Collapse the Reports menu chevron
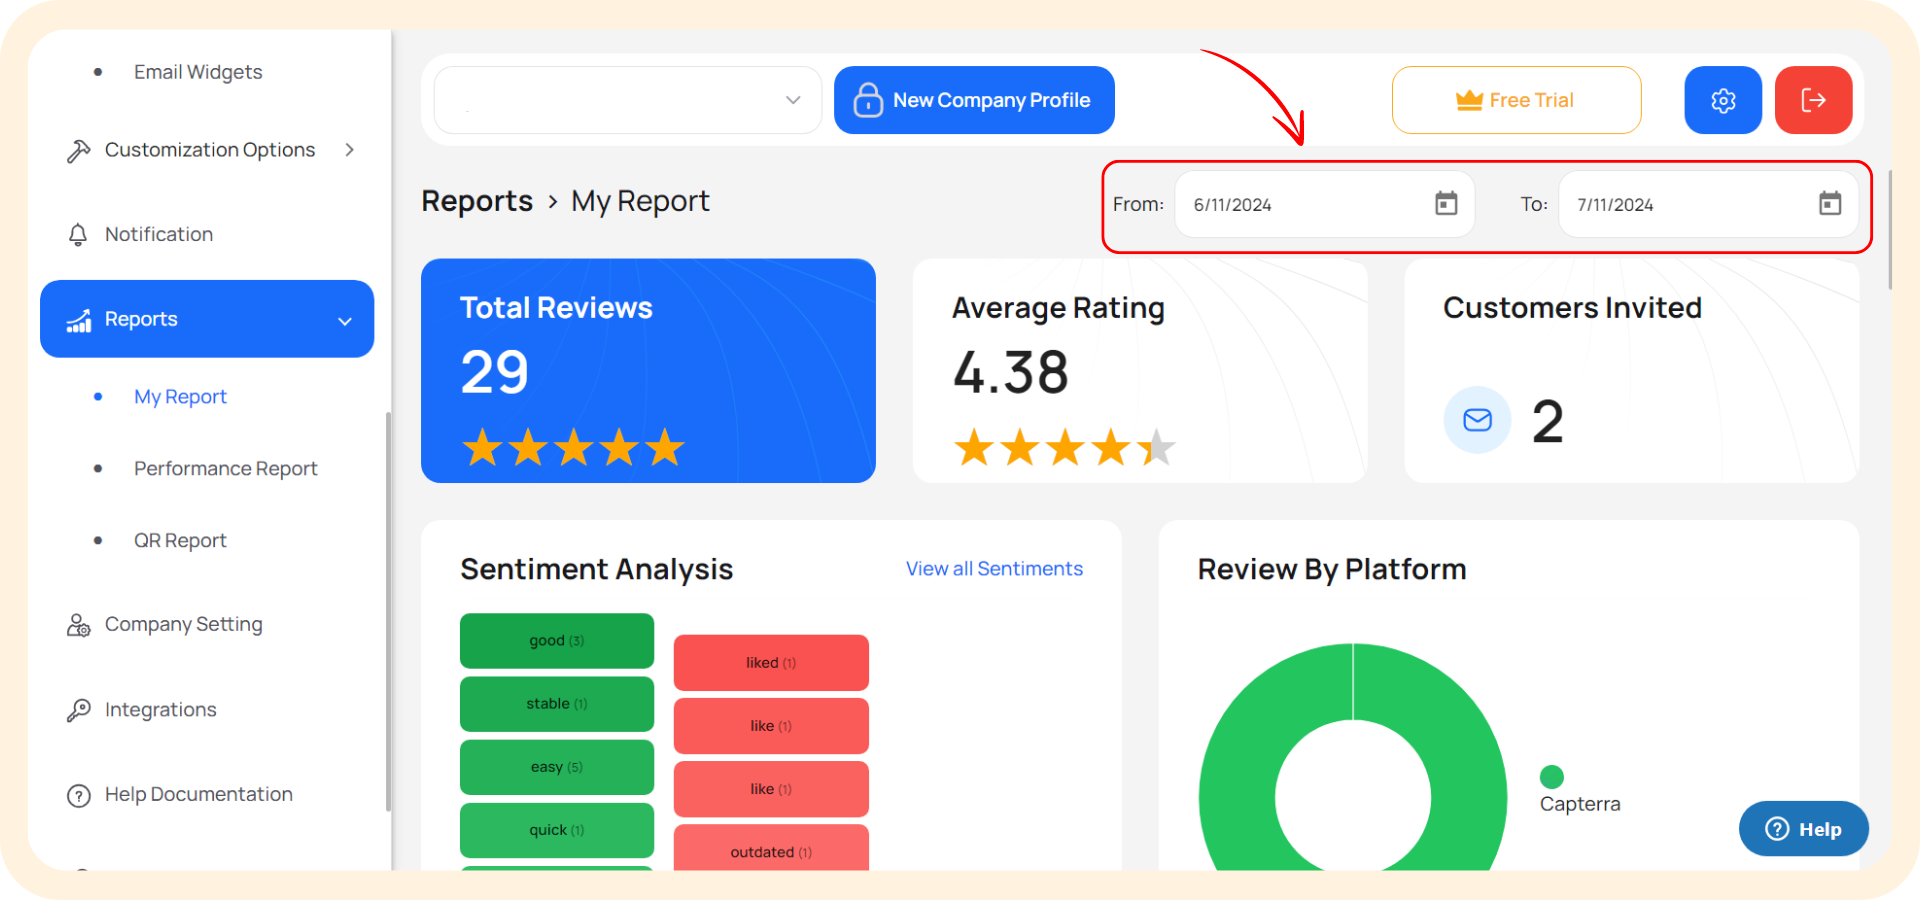 [x=345, y=321]
